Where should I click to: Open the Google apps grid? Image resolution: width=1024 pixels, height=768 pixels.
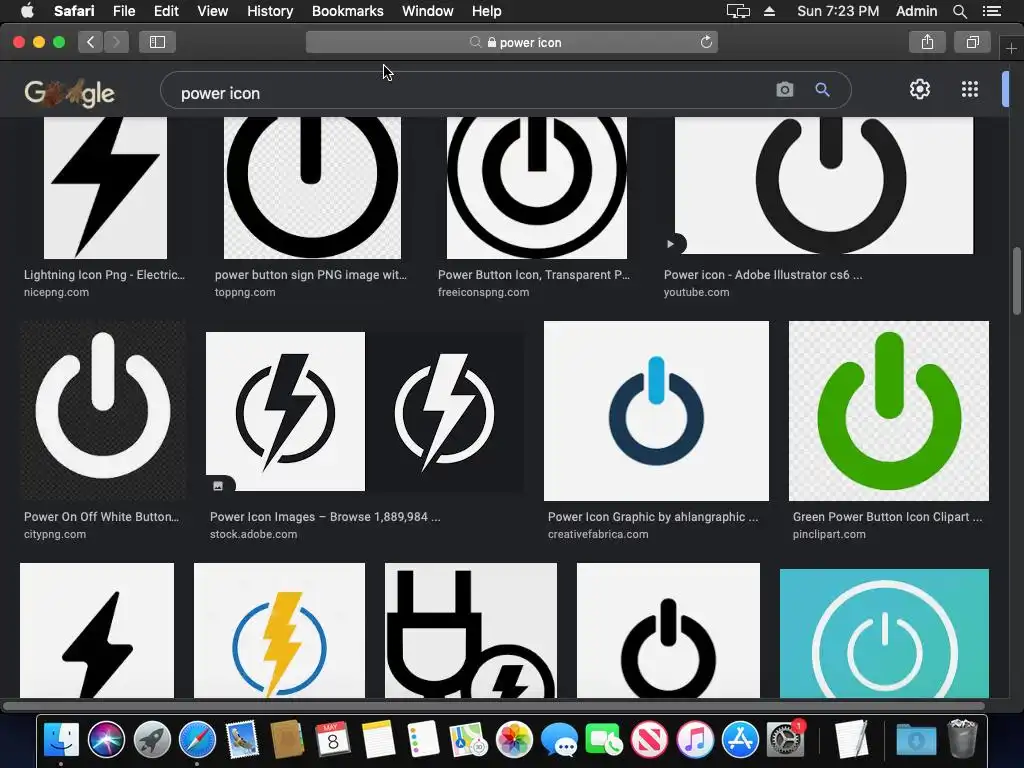pyautogui.click(x=970, y=89)
